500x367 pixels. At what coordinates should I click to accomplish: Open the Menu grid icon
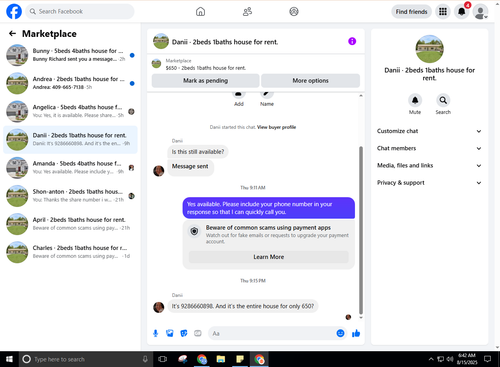443,12
